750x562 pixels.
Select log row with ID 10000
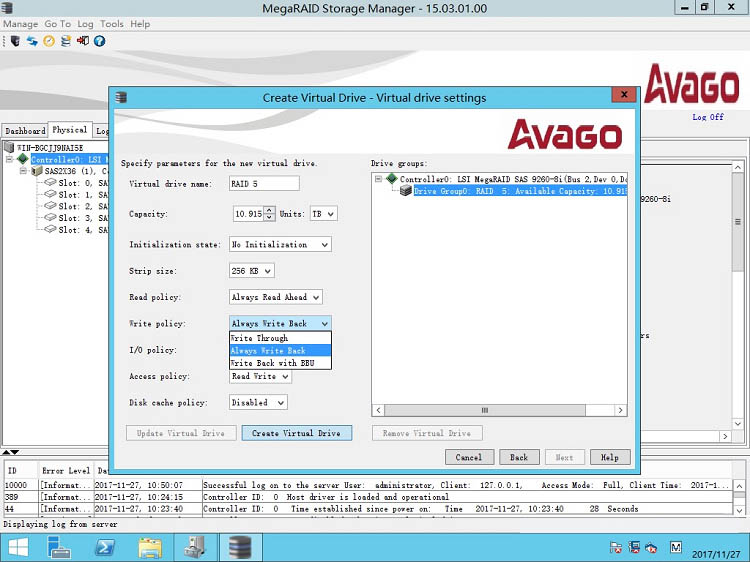pos(368,485)
